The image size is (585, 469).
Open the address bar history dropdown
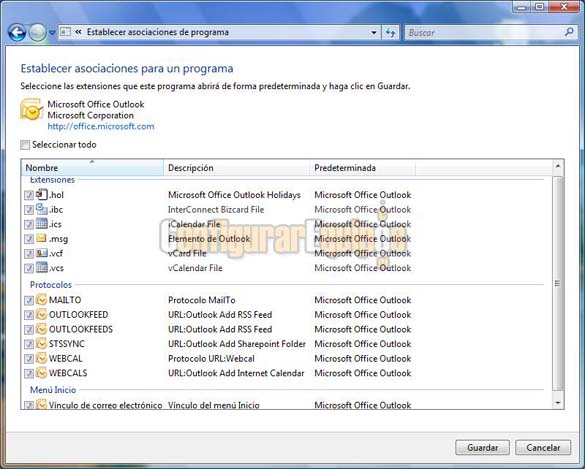374,32
